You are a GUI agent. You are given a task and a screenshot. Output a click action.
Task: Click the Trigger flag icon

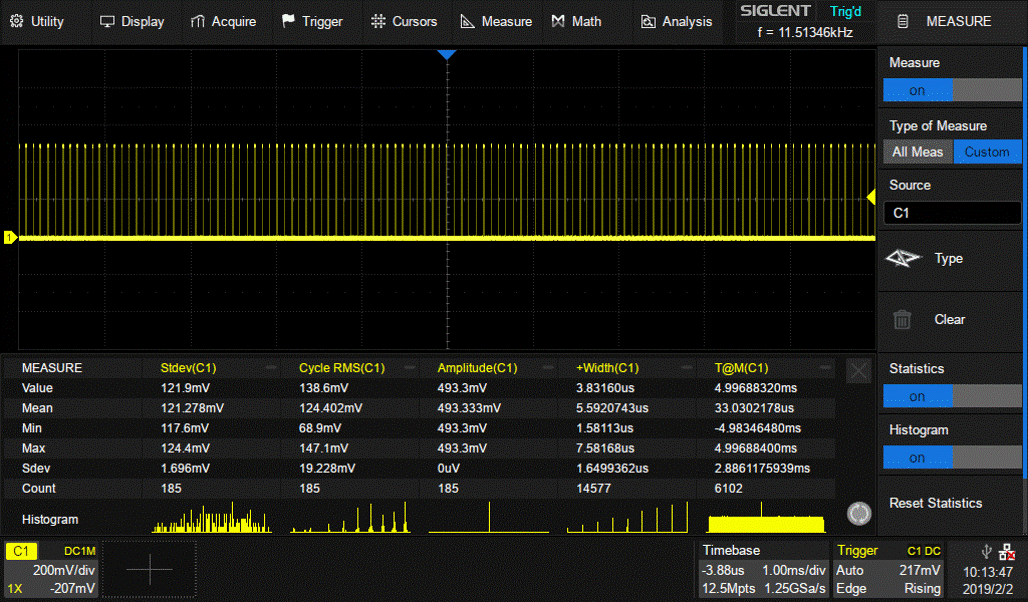tap(288, 21)
